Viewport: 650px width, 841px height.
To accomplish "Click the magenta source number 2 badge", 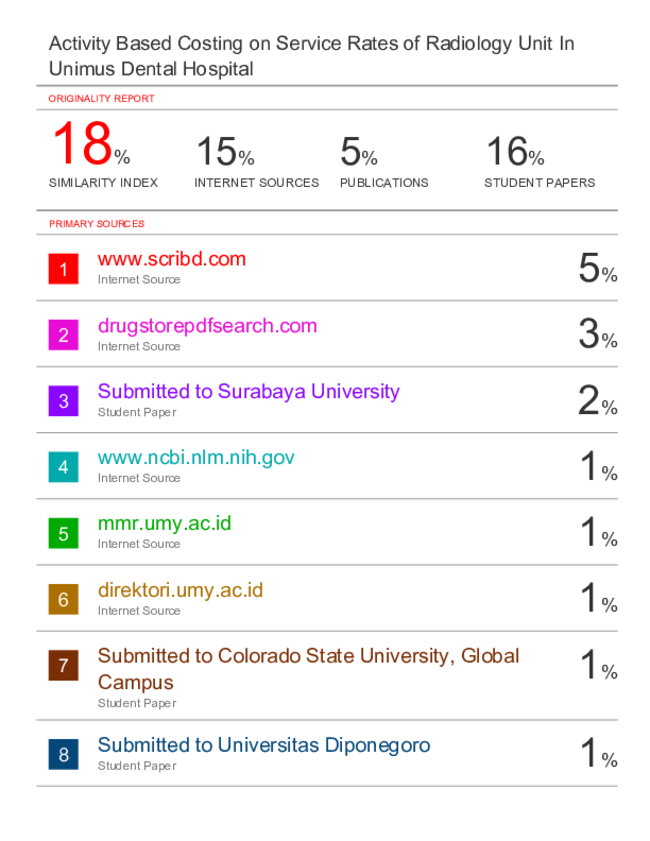I will [x=63, y=335].
